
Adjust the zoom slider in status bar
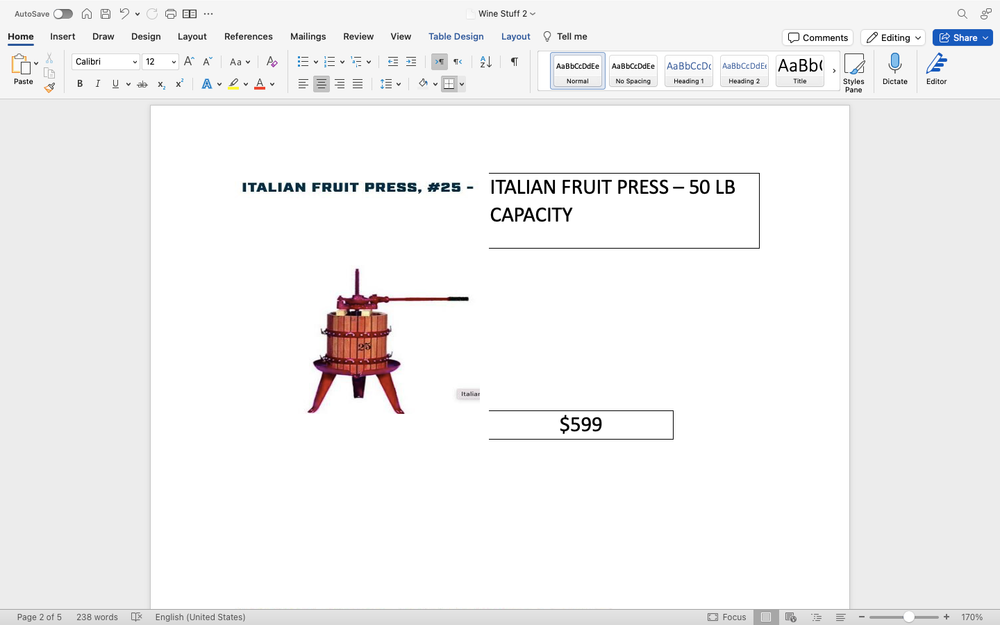pyautogui.click(x=908, y=617)
